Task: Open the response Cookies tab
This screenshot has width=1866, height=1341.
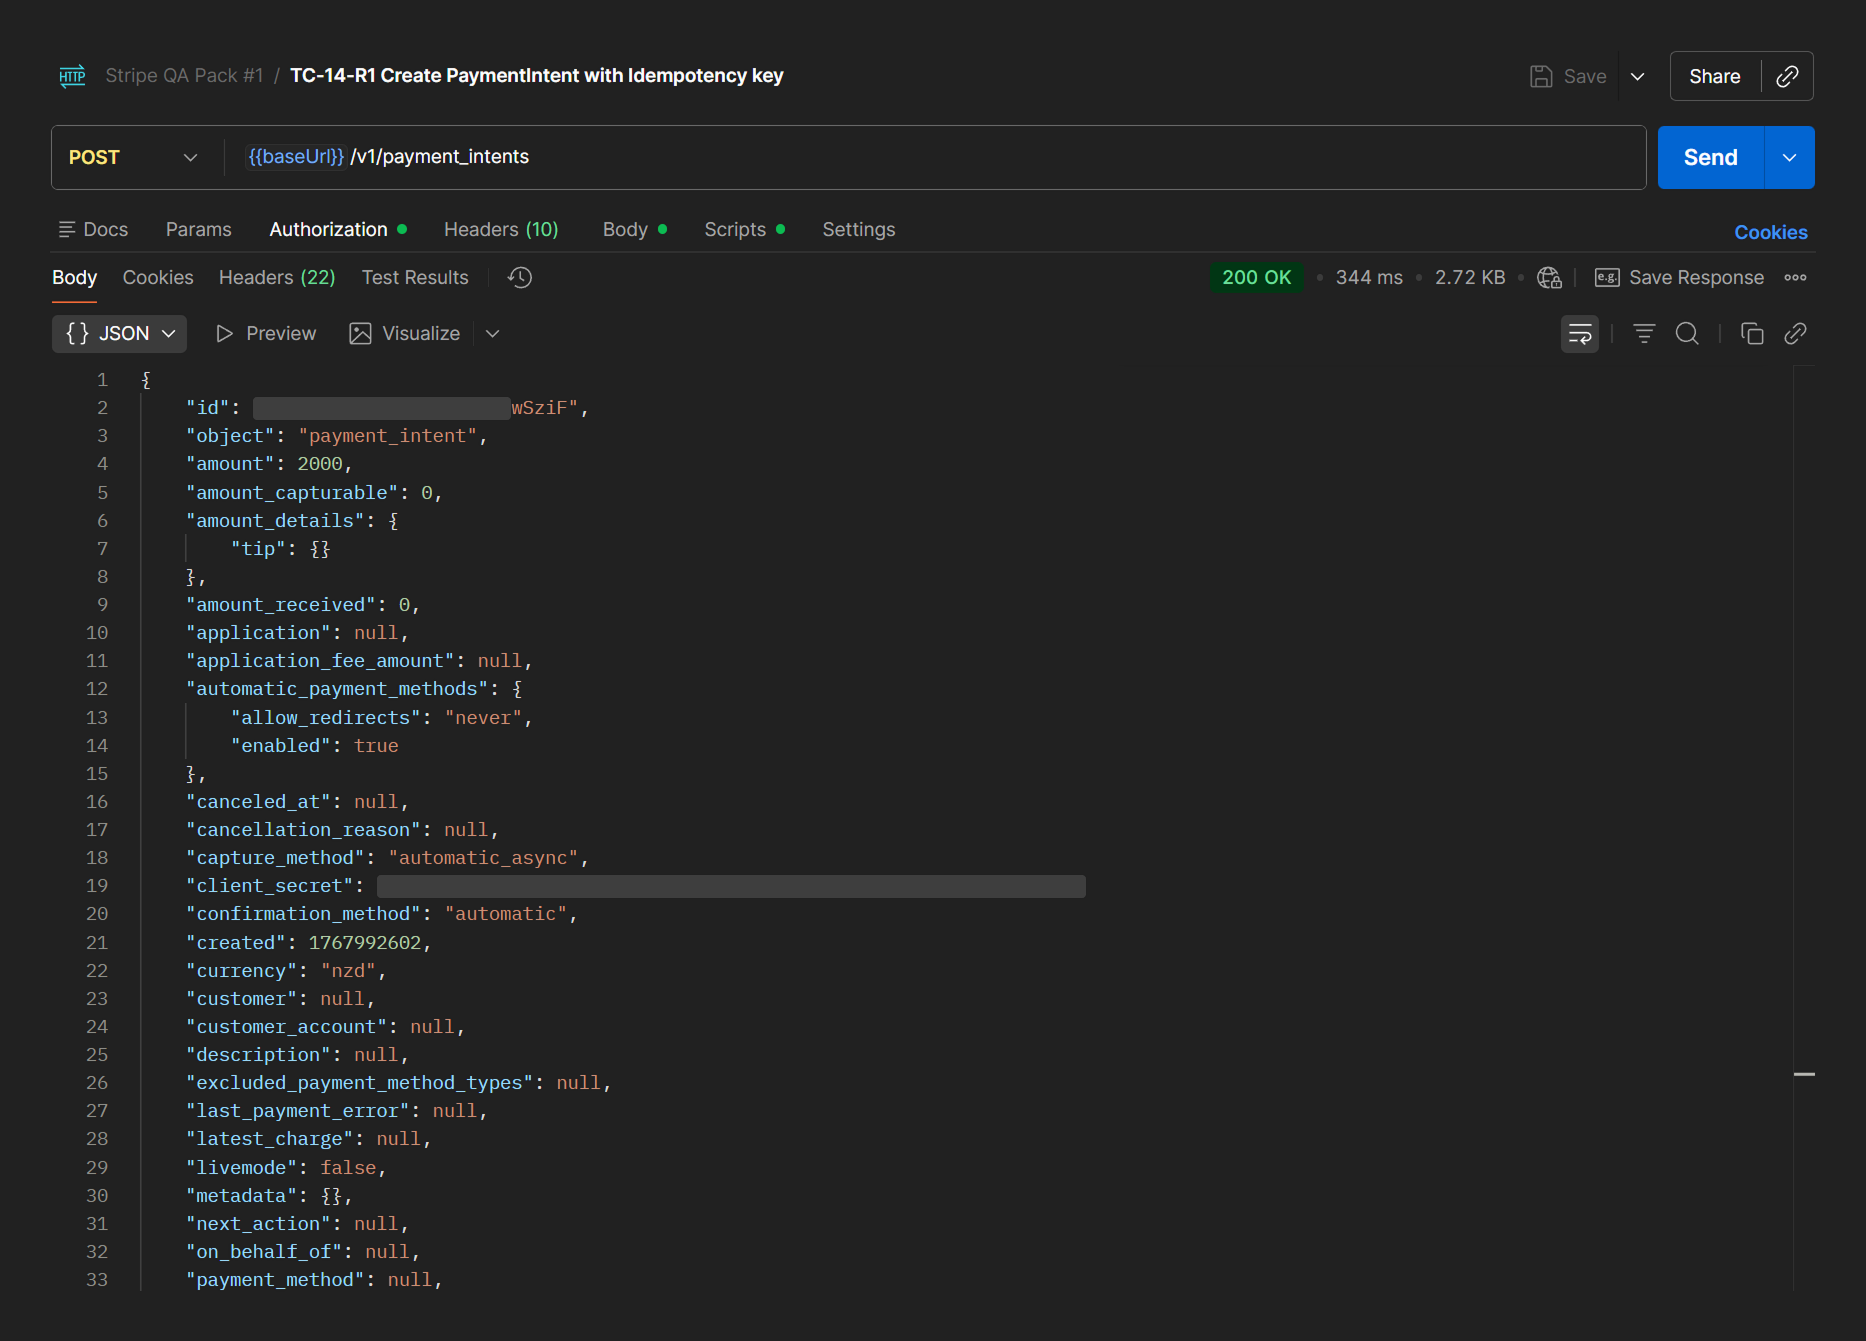Action: point(158,277)
